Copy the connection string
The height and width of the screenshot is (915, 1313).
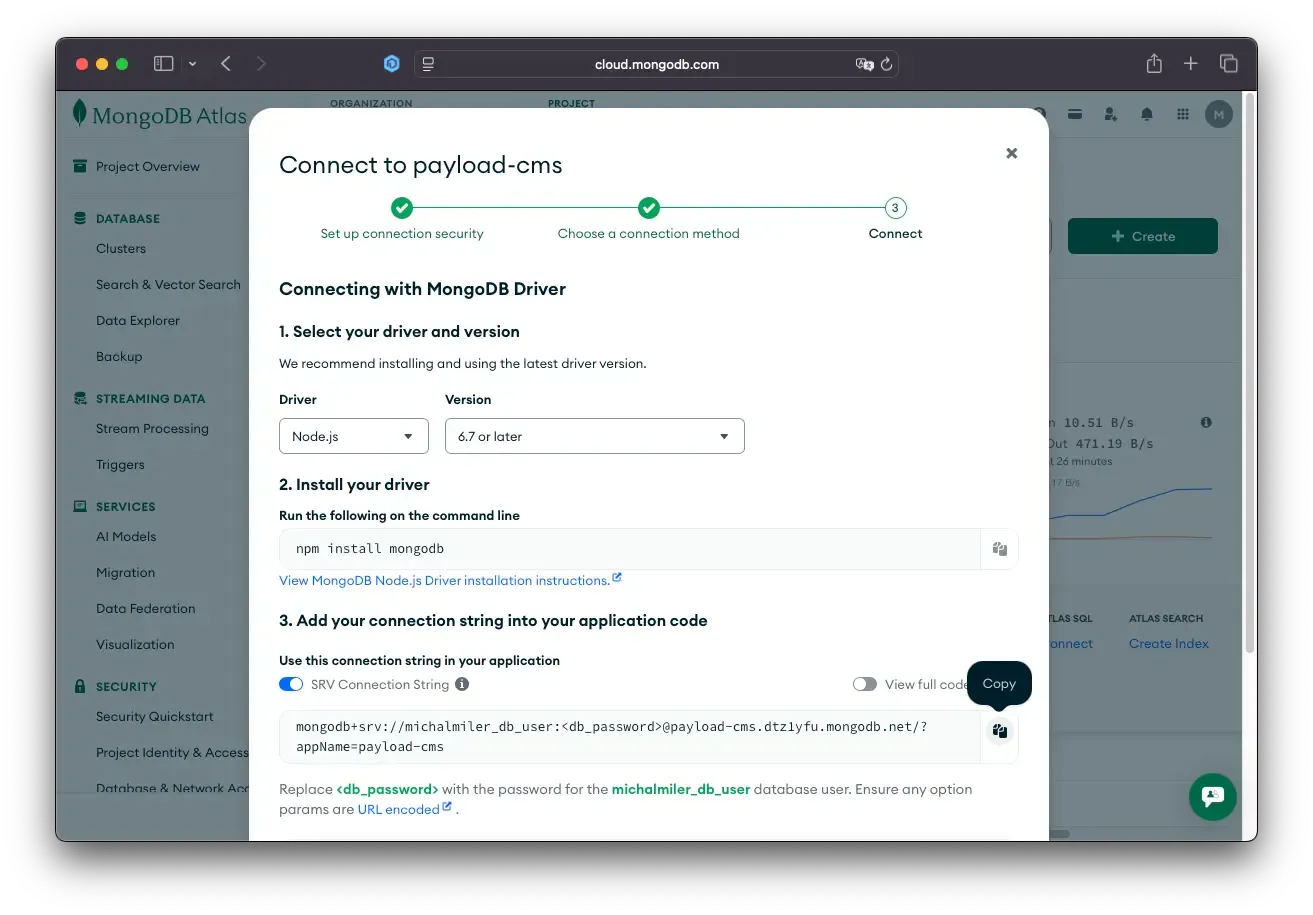pyautogui.click(x=999, y=731)
